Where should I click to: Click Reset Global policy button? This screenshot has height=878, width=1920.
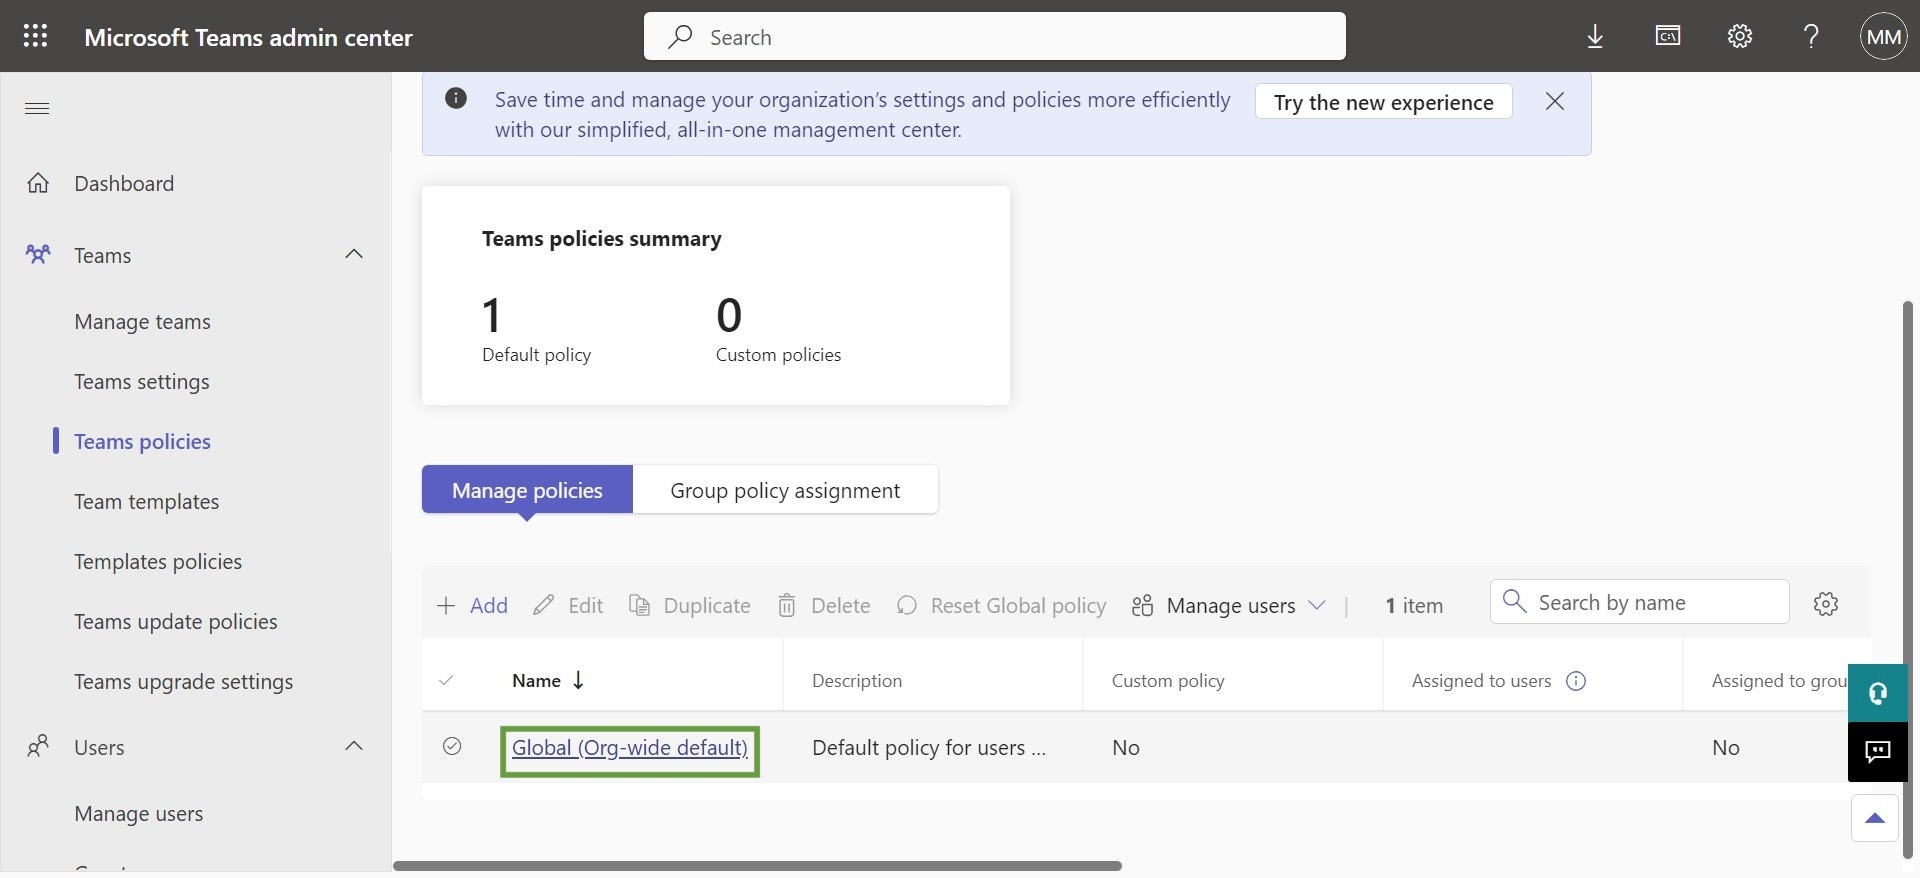pos(1002,605)
